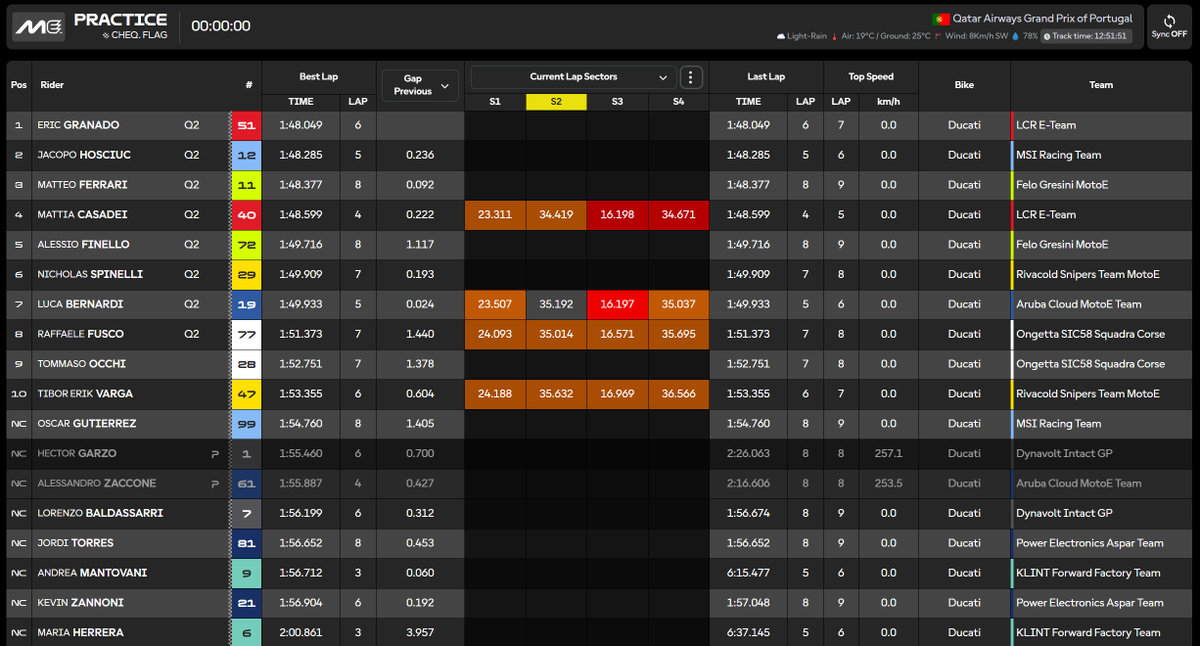Viewport: 1200px width, 646px height.
Task: Open the three-dots sector options menu
Action: coord(691,77)
